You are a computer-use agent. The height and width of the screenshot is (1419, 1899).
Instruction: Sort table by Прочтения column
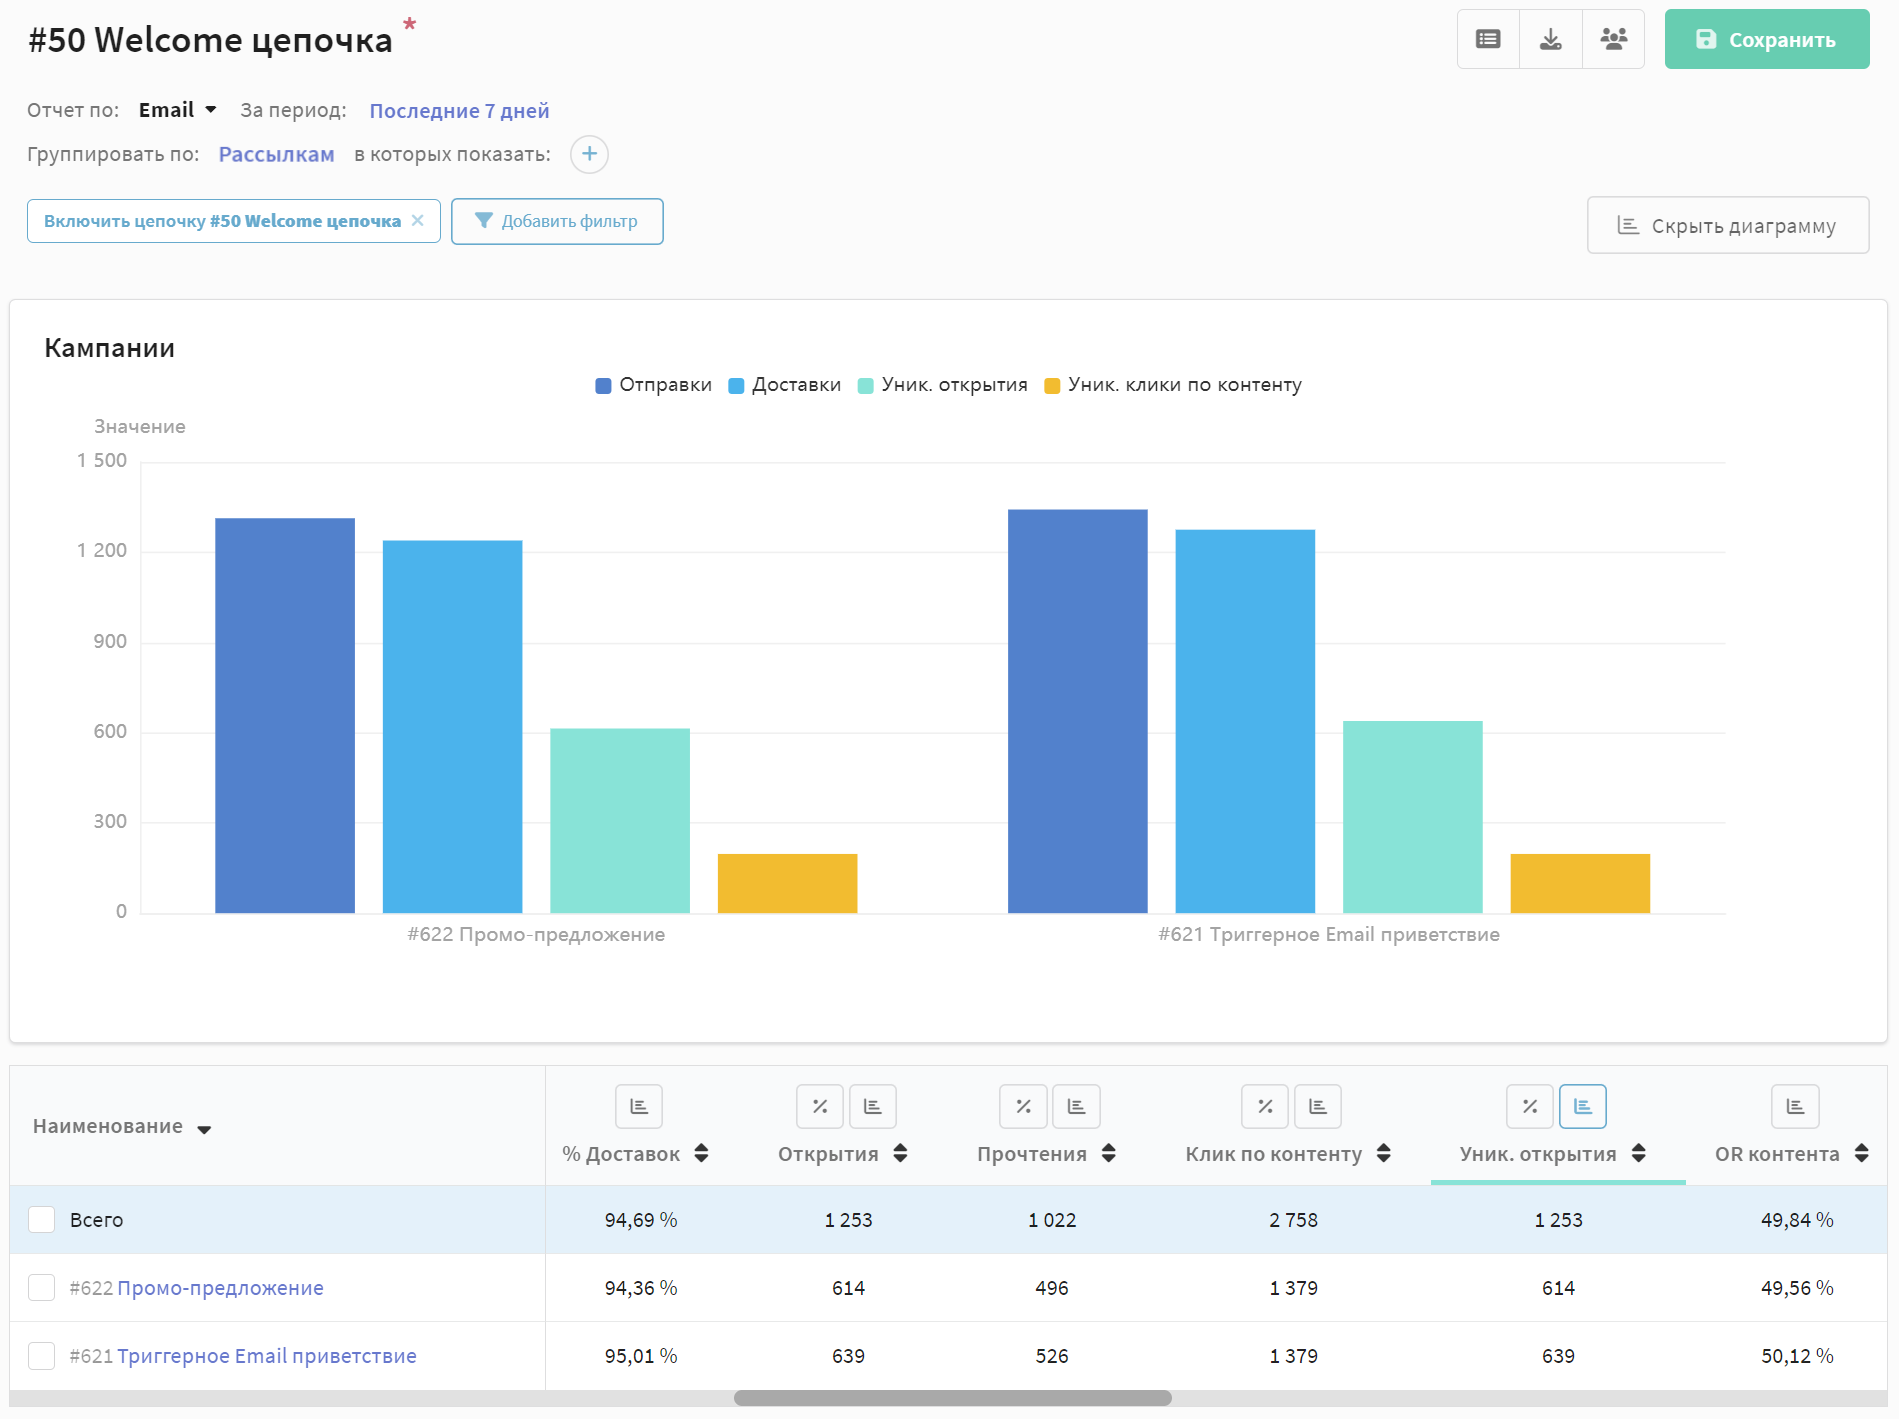point(1109,1153)
